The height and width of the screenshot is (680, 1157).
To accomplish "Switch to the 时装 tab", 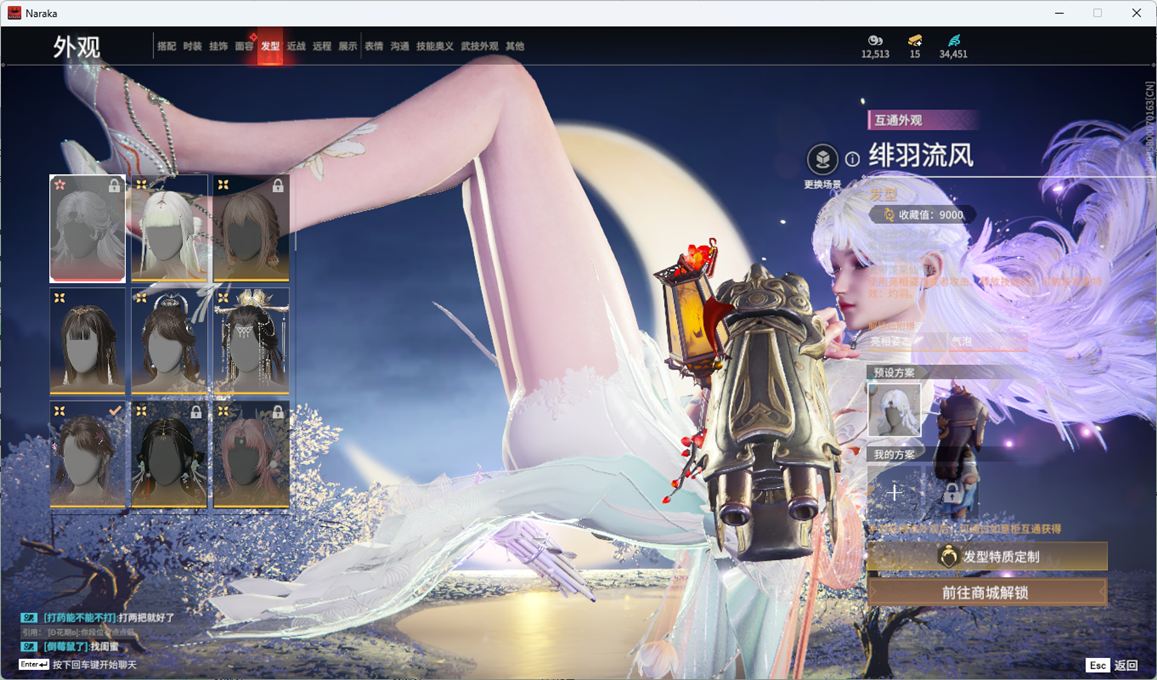I will (192, 46).
